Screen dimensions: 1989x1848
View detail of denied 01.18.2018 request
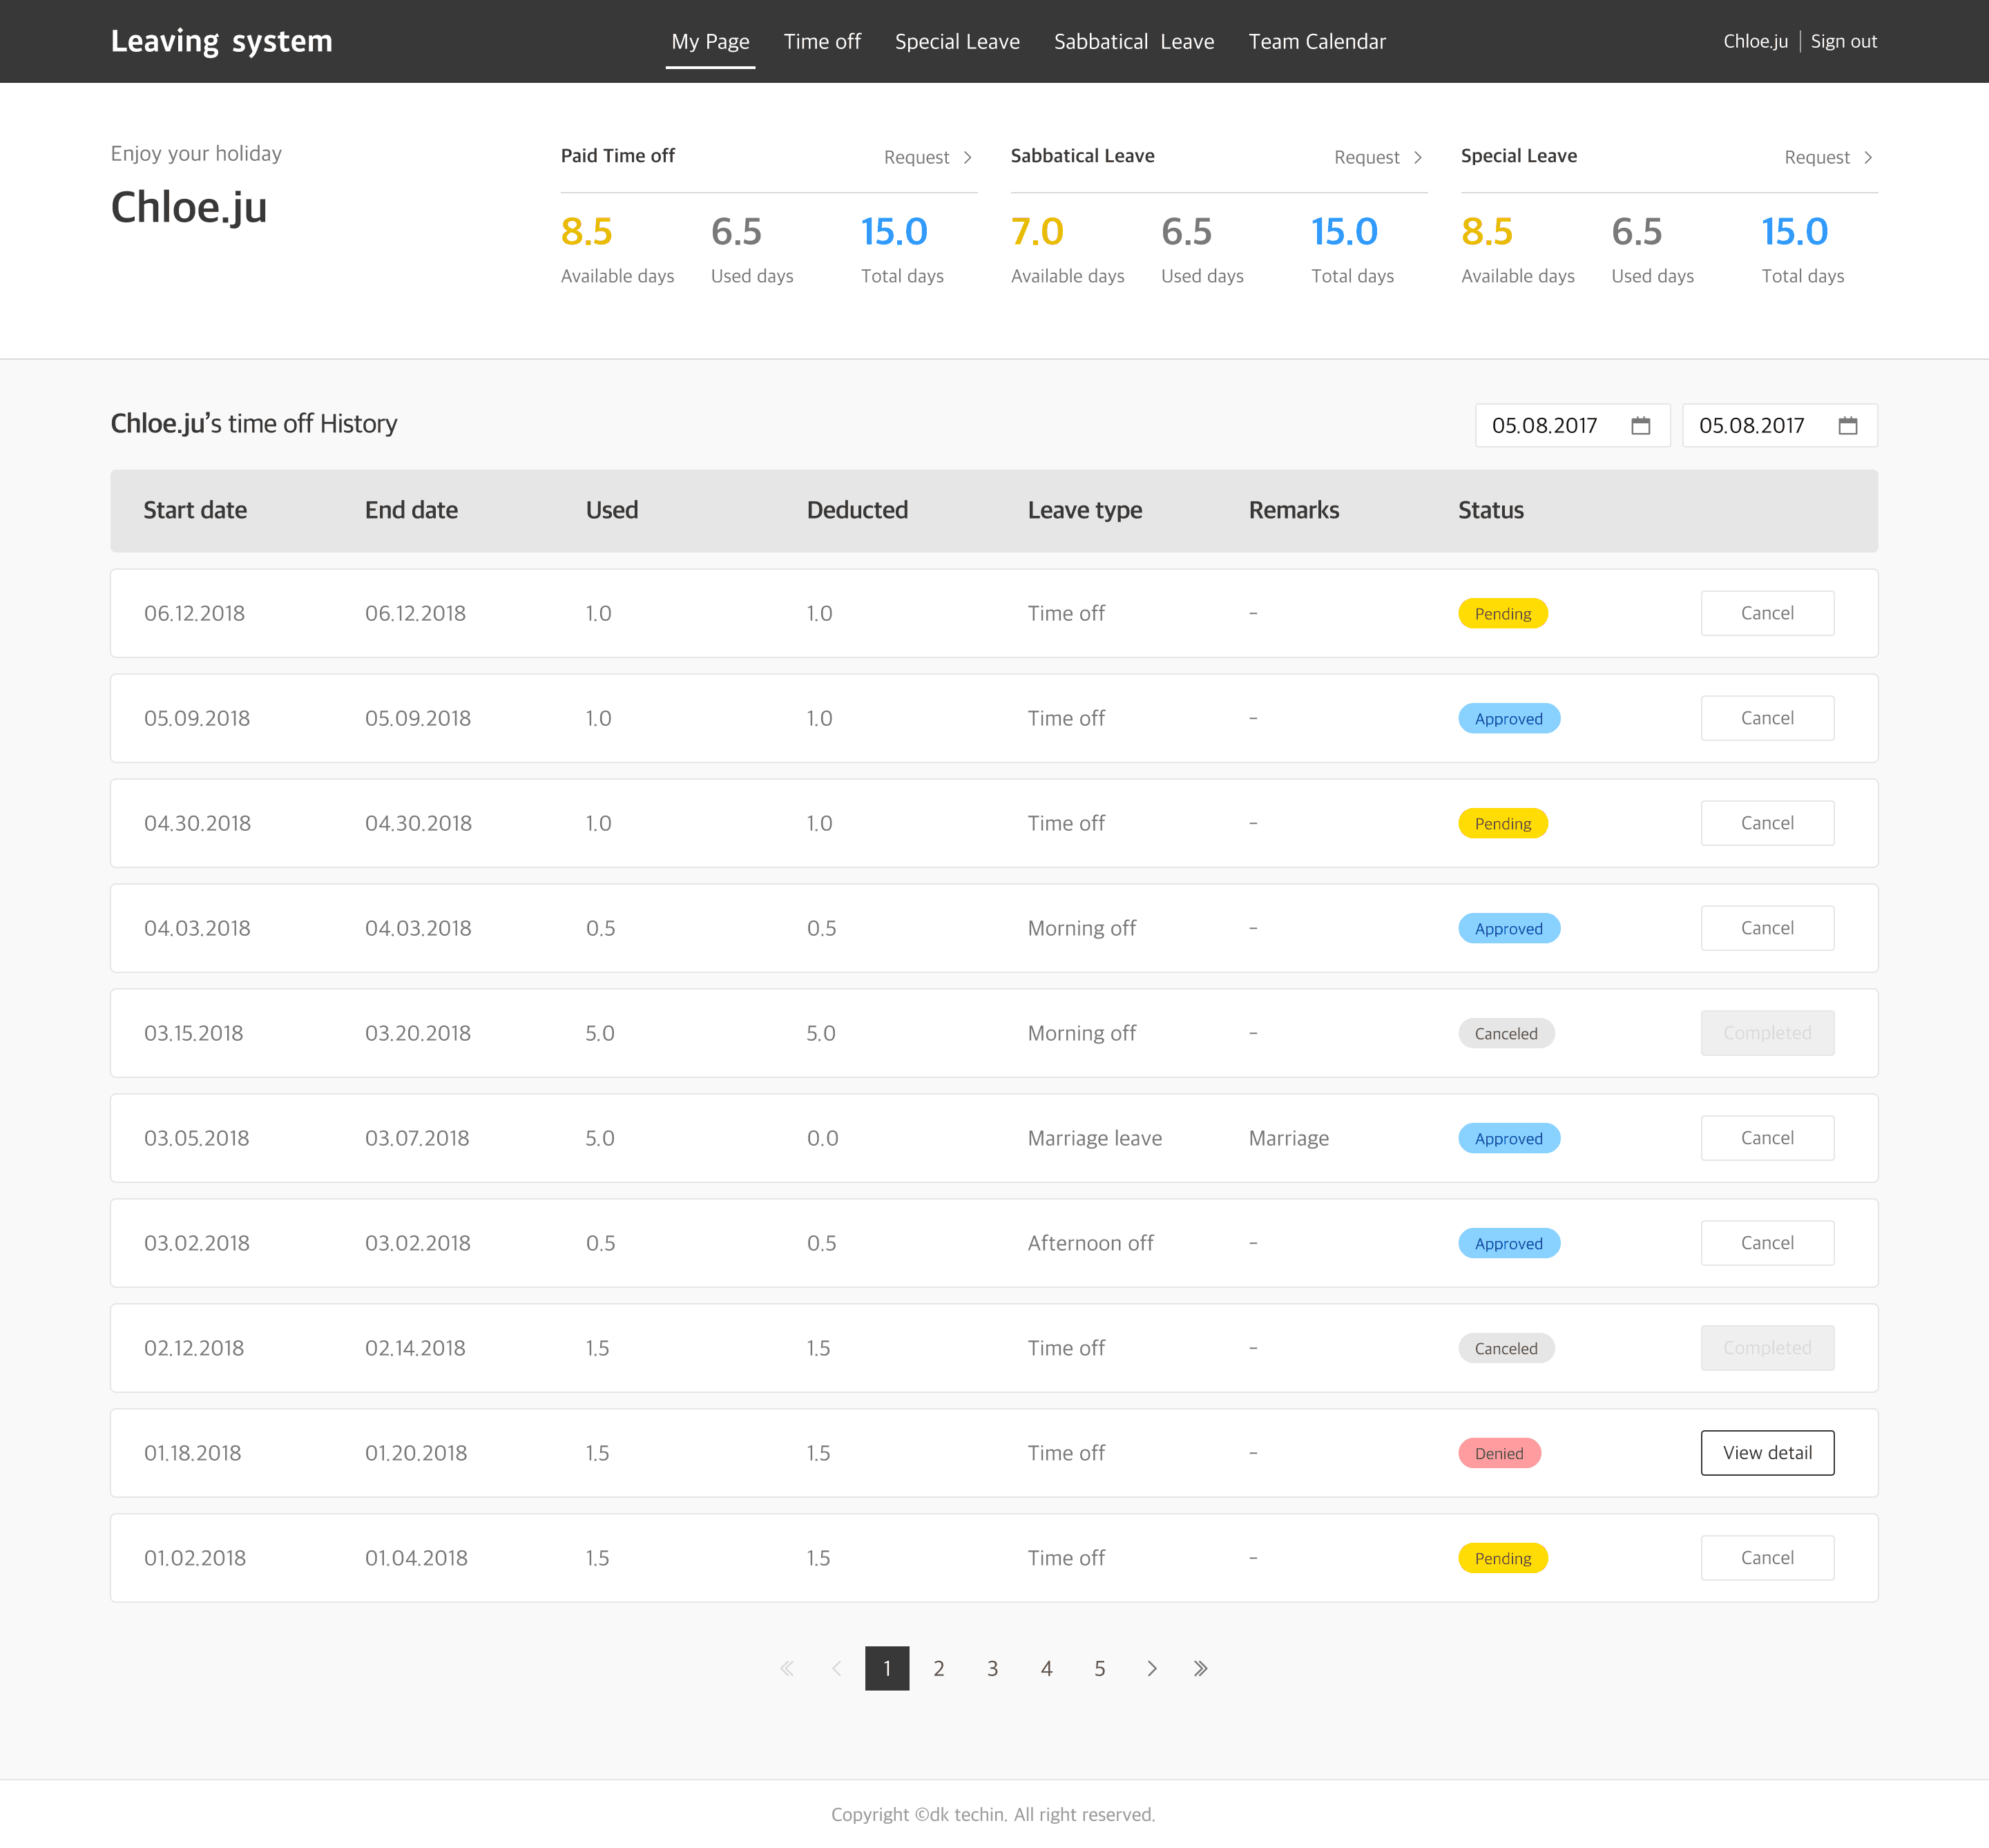click(x=1766, y=1452)
